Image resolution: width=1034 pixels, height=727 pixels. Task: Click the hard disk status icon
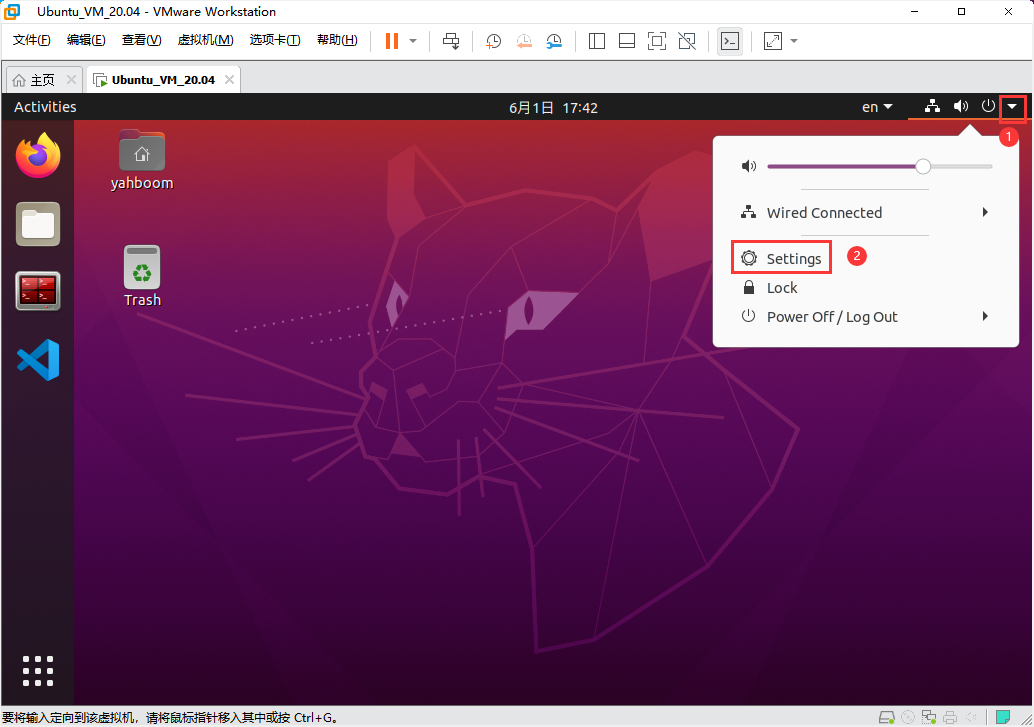click(x=887, y=717)
